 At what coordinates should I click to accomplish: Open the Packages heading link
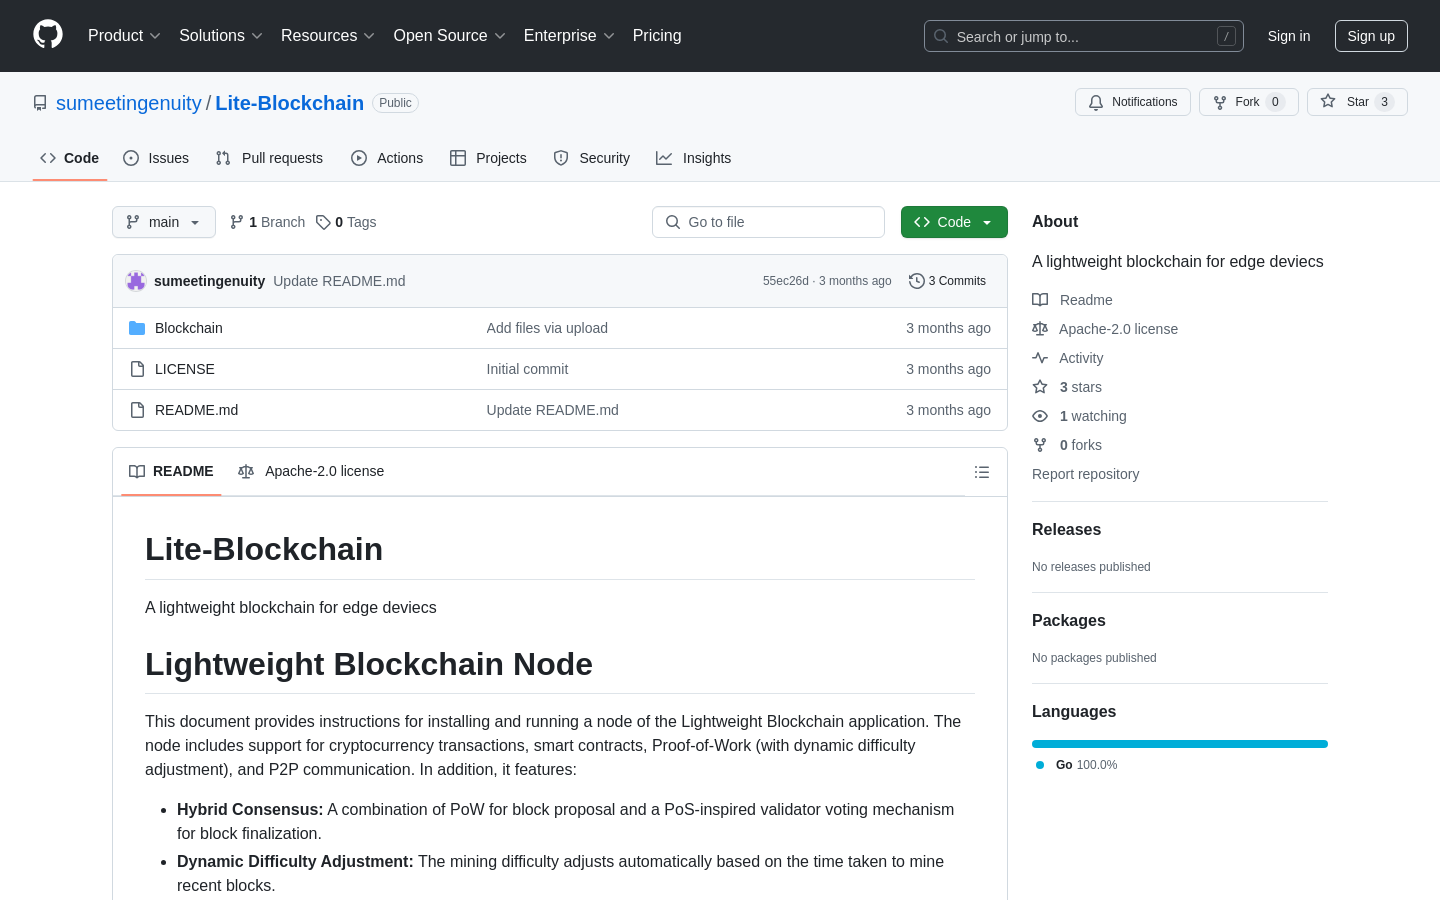pos(1068,621)
